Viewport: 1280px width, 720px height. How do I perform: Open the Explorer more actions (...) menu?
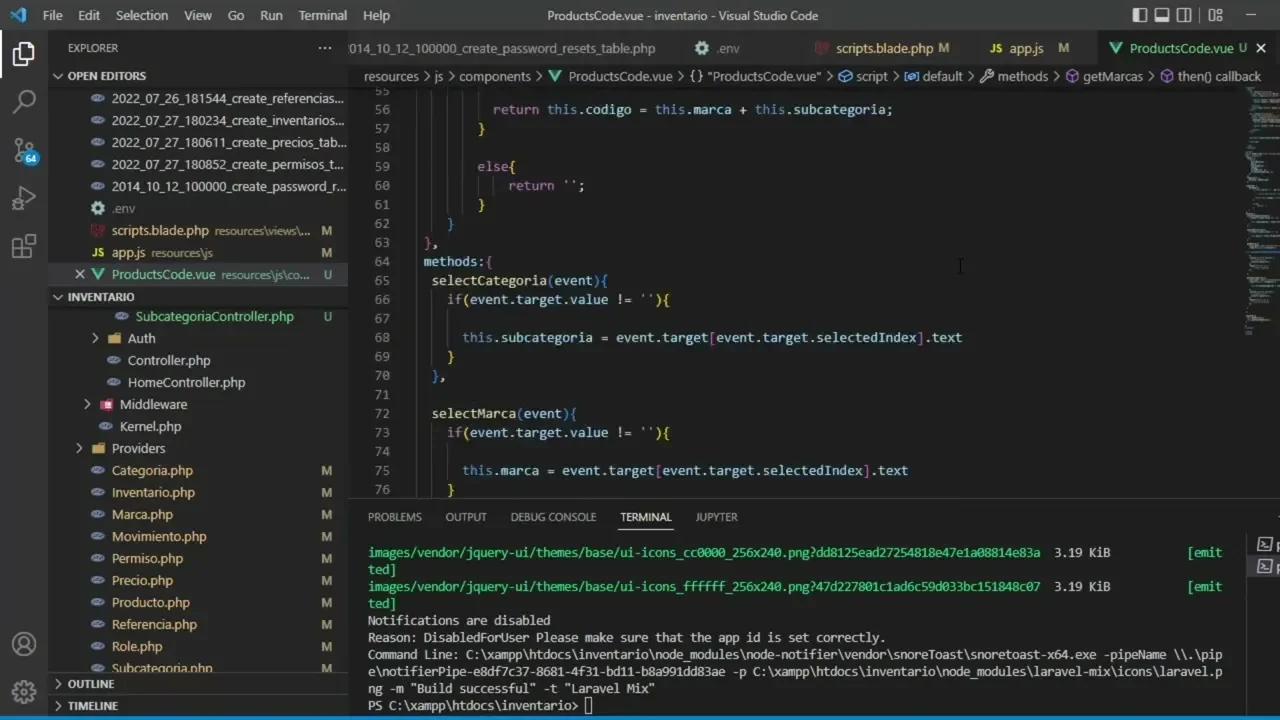tap(324, 47)
